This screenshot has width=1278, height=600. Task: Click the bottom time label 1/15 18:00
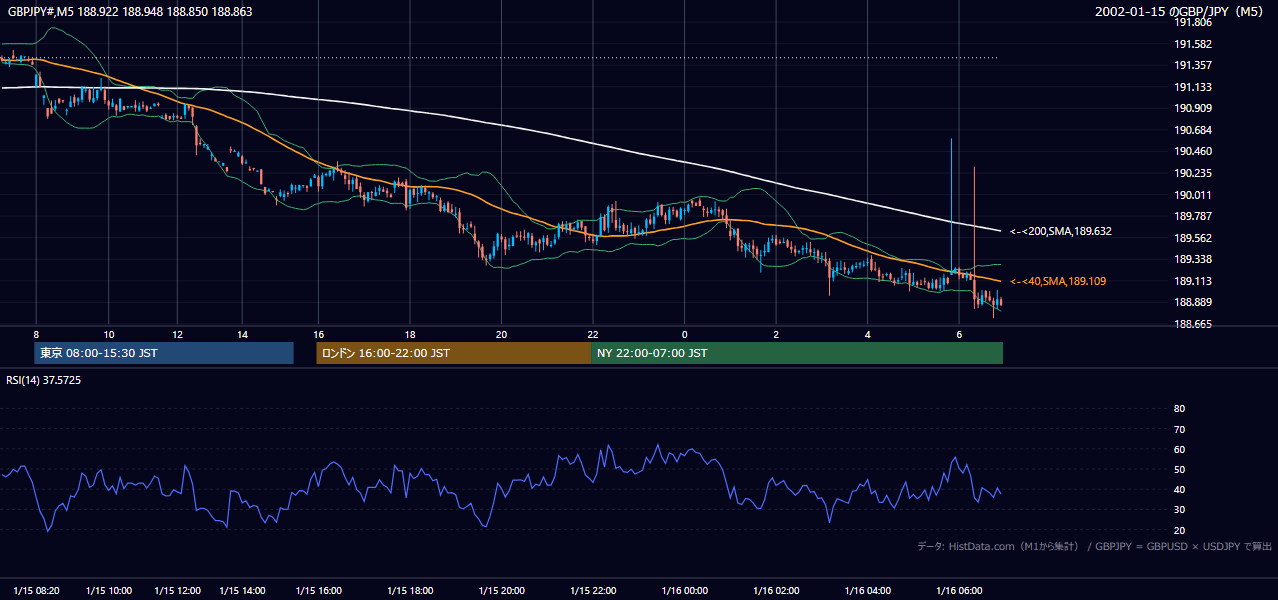pyautogui.click(x=410, y=591)
